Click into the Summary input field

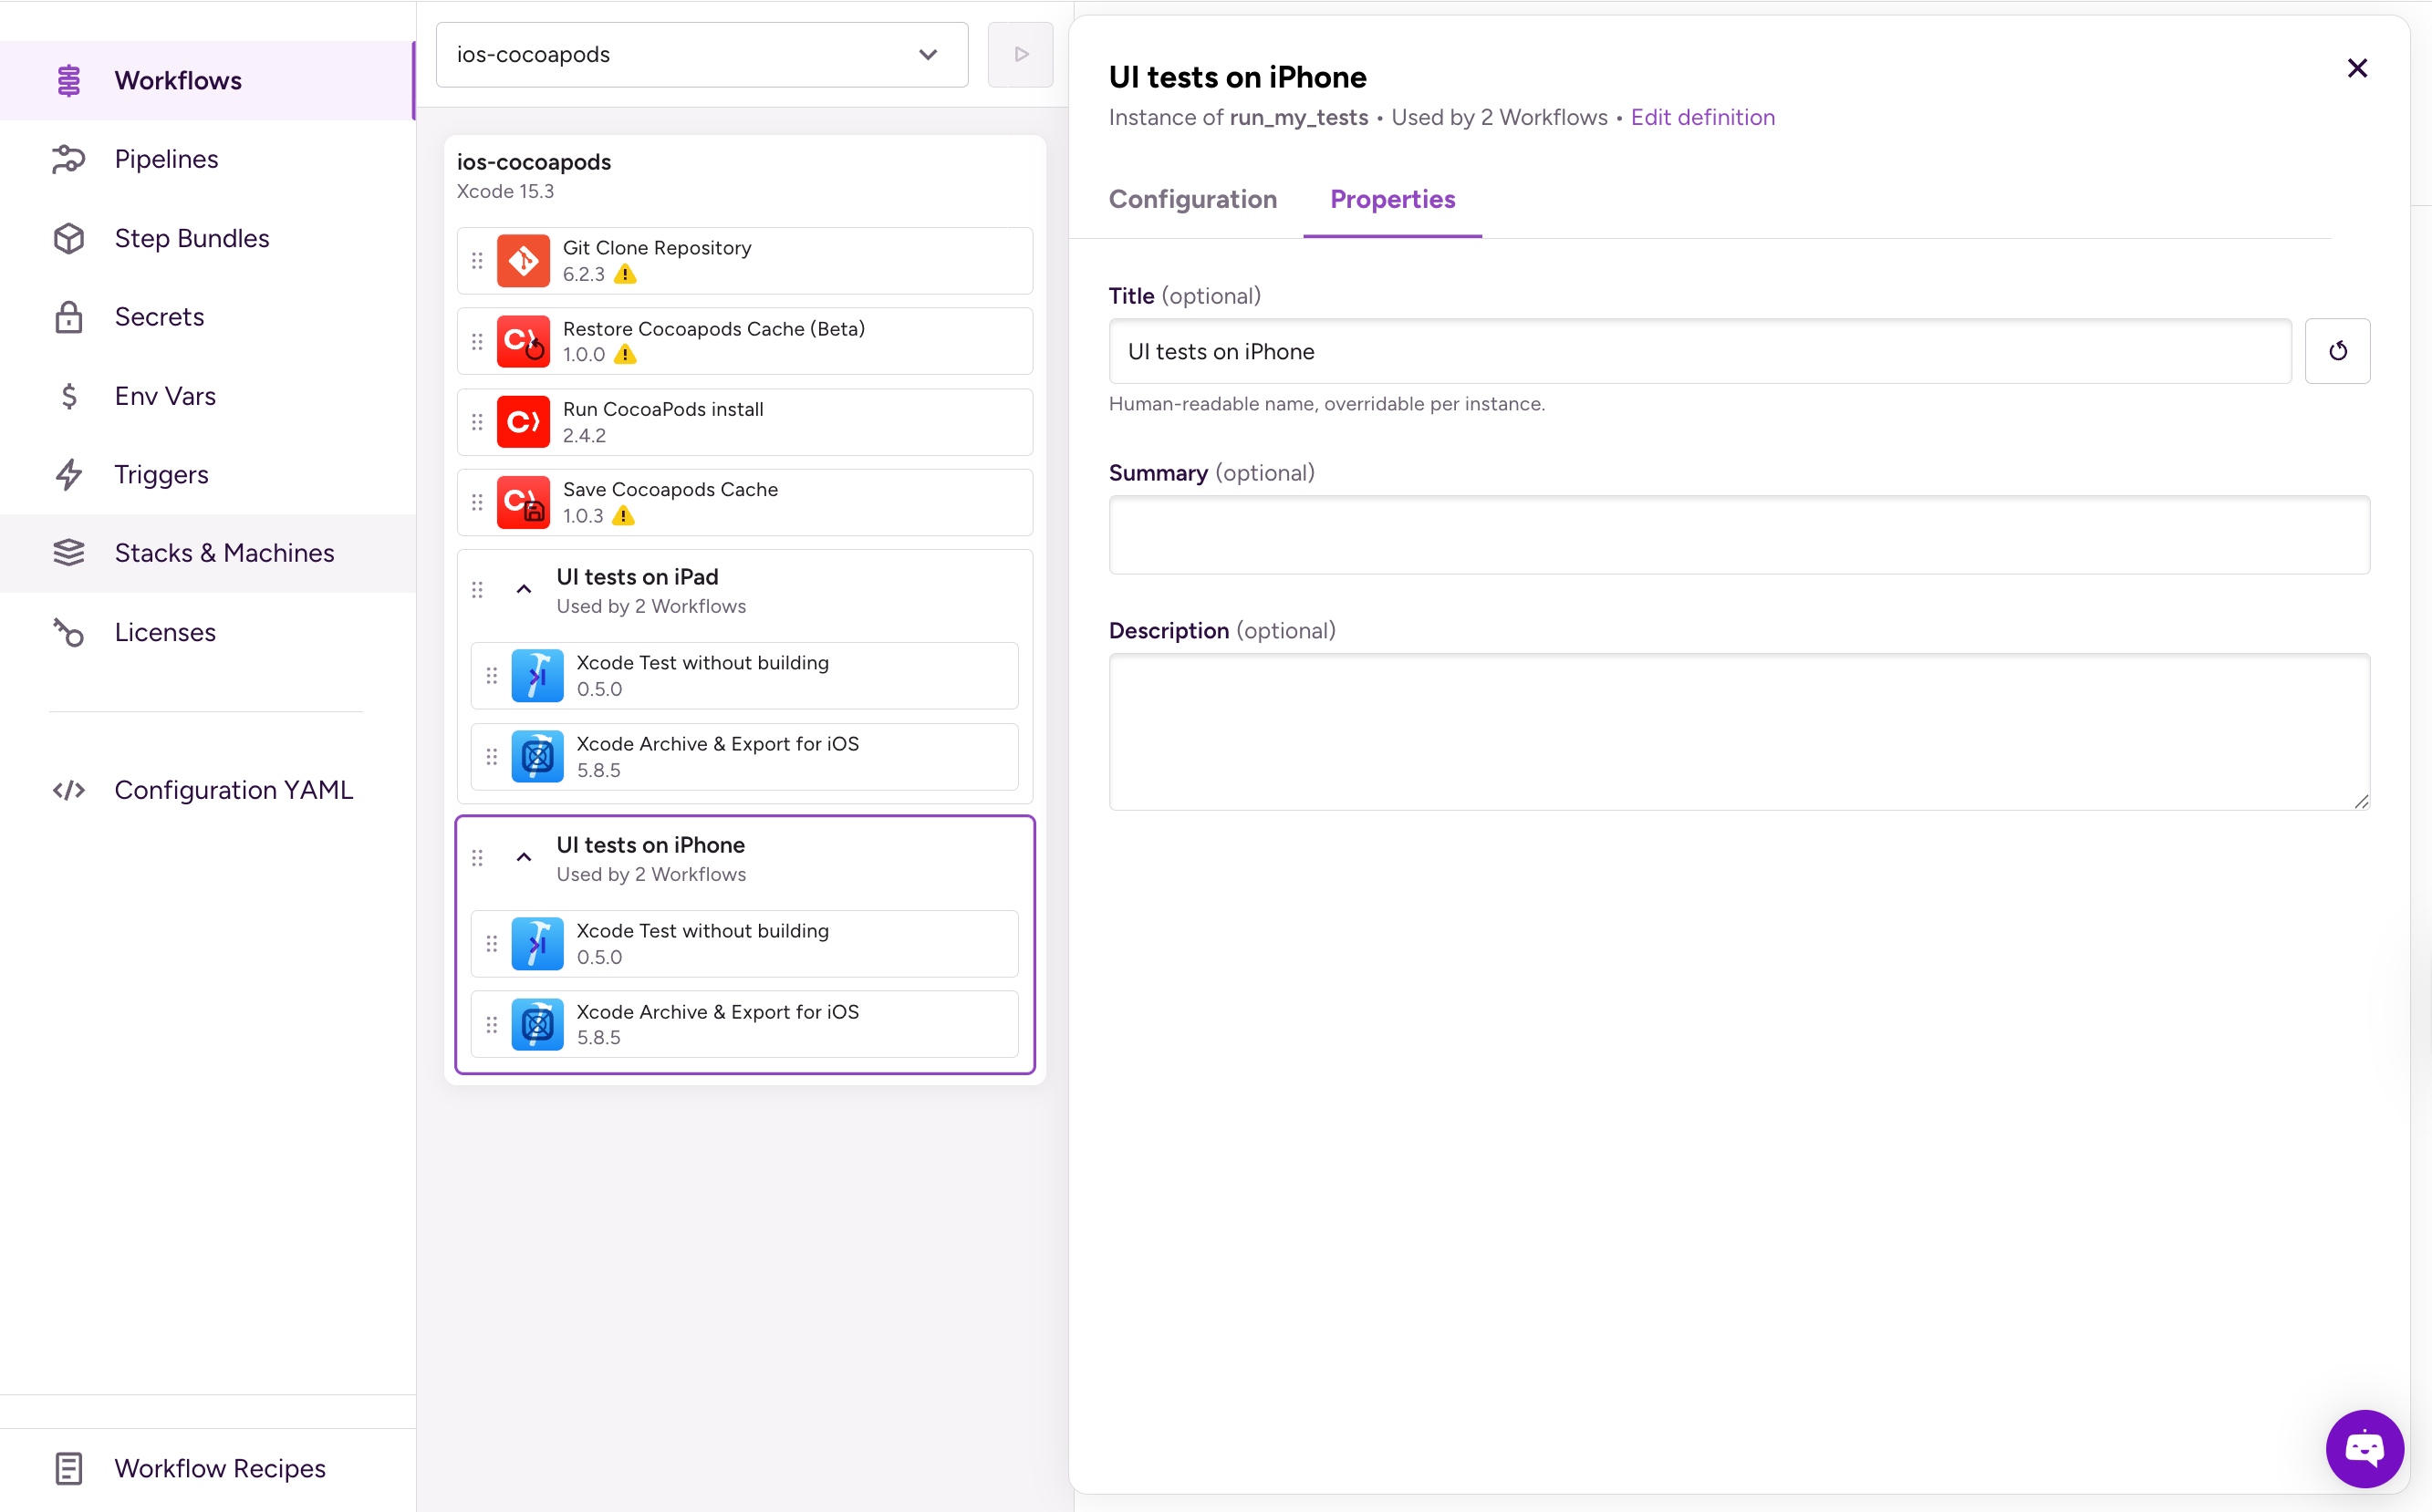1738,535
